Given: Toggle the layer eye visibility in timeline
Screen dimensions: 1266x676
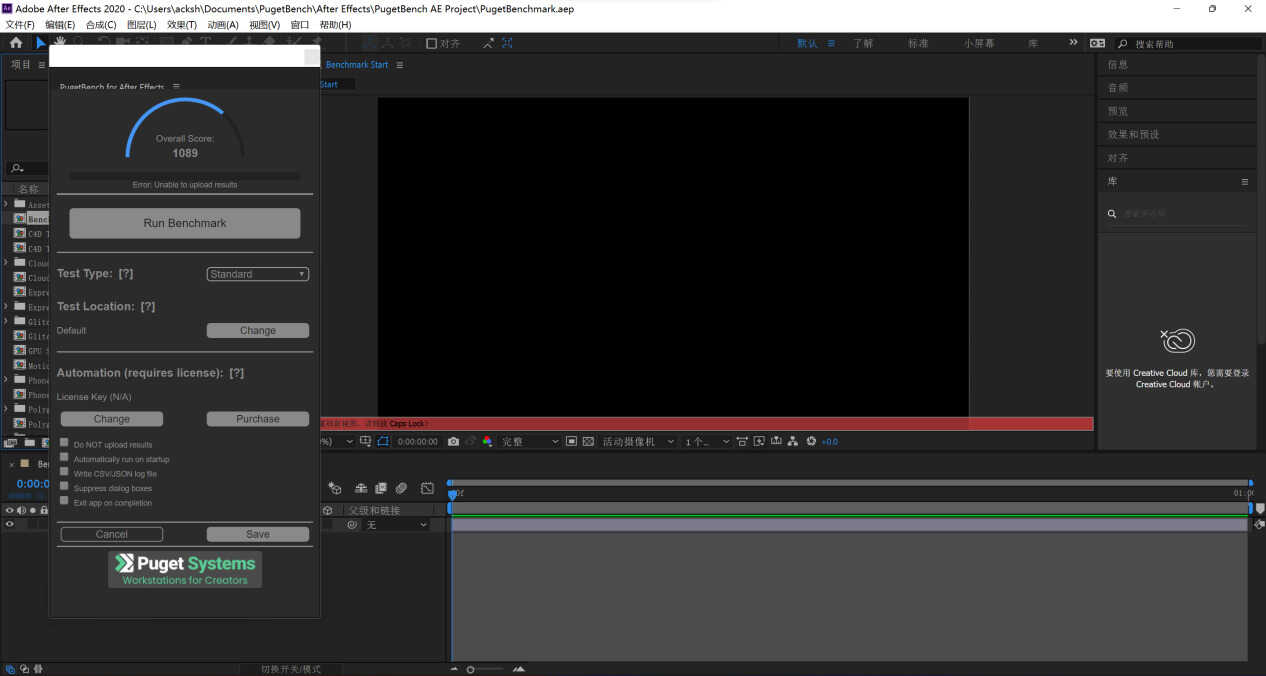Looking at the screenshot, I should click(x=10, y=524).
